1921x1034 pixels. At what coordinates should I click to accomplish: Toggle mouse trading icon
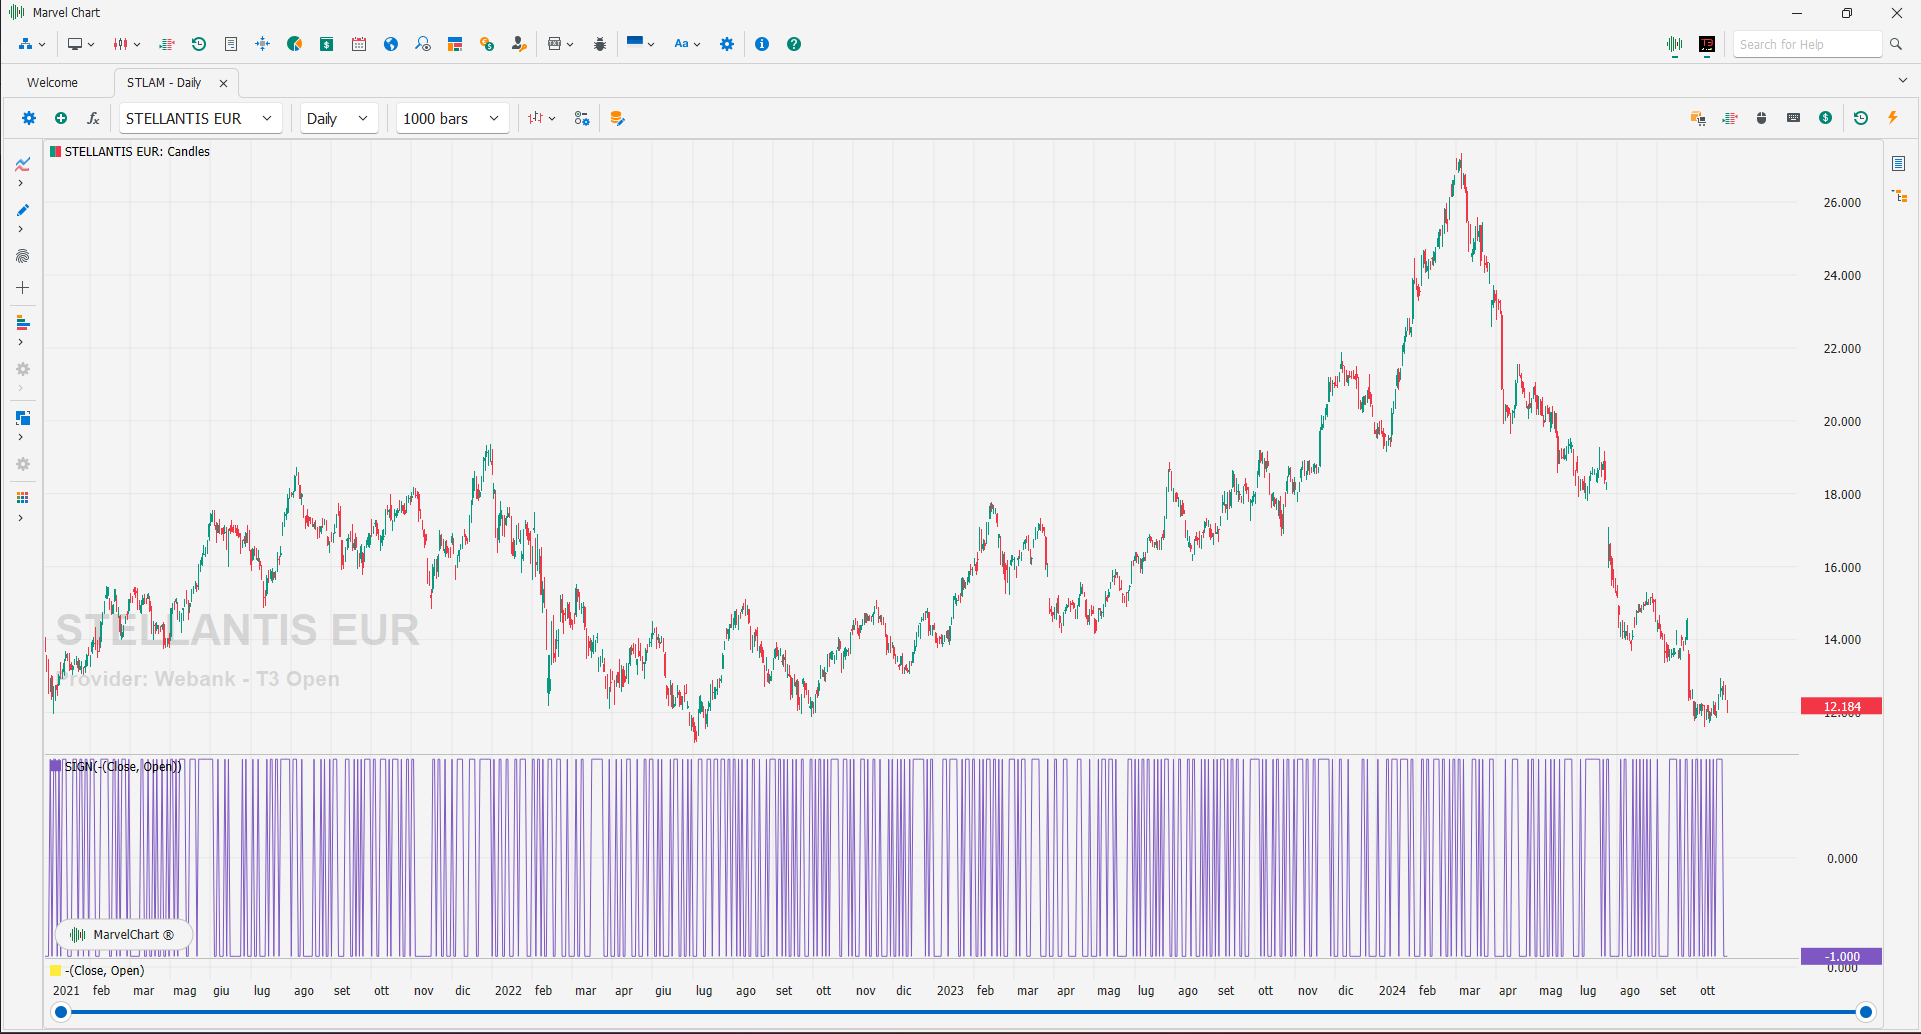click(1762, 118)
